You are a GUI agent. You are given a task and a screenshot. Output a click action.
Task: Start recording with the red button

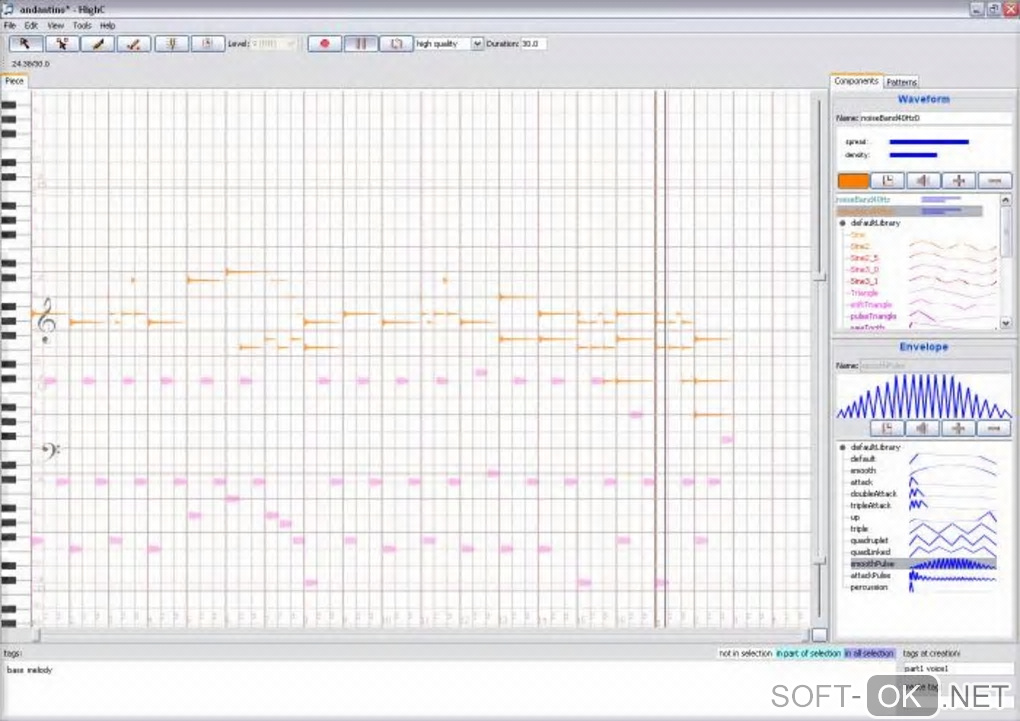[325, 44]
